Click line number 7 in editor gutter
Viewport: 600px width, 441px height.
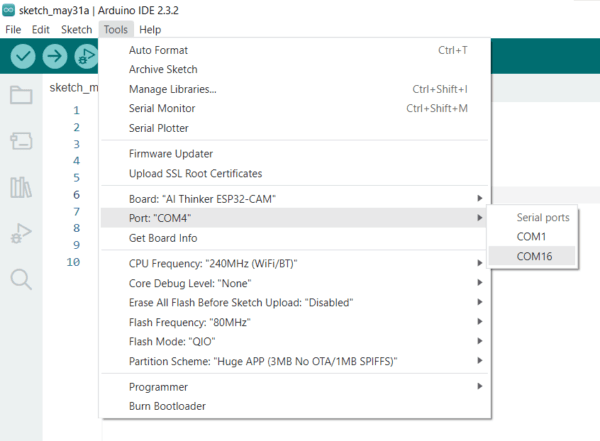click(x=77, y=211)
